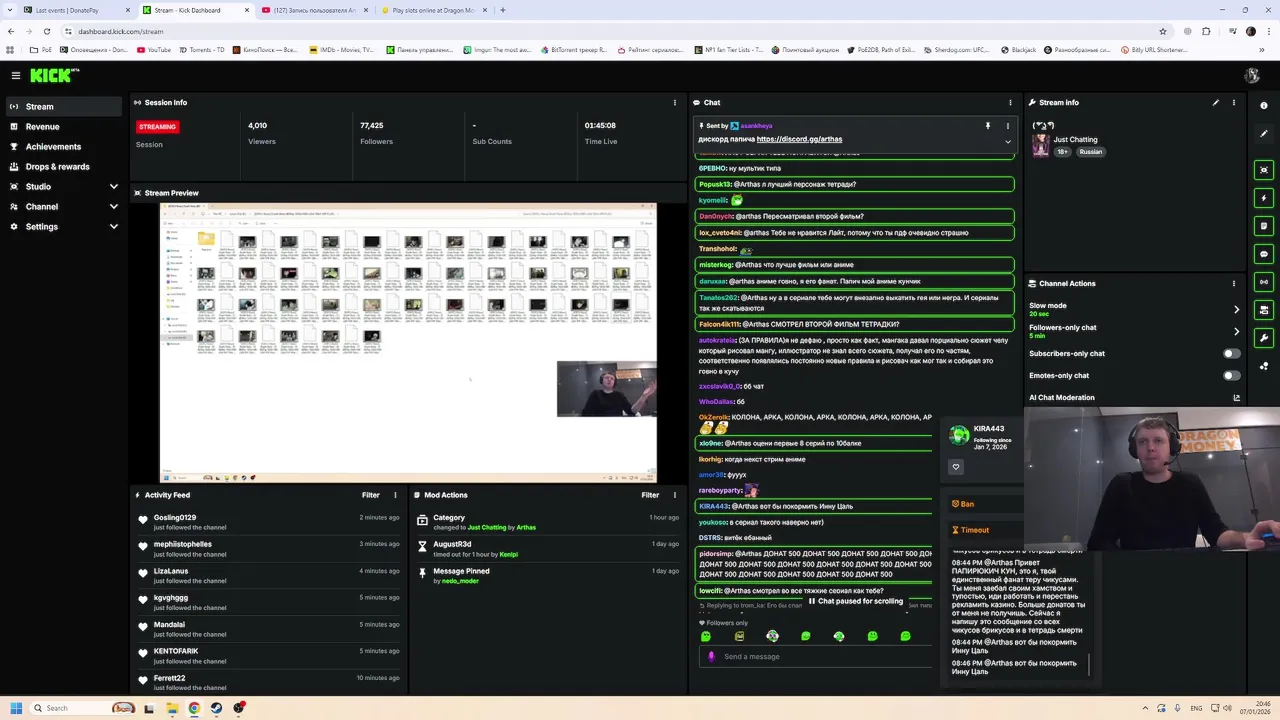Open the profile avatar in Kick header
The height and width of the screenshot is (720, 1280).
pos(1252,75)
